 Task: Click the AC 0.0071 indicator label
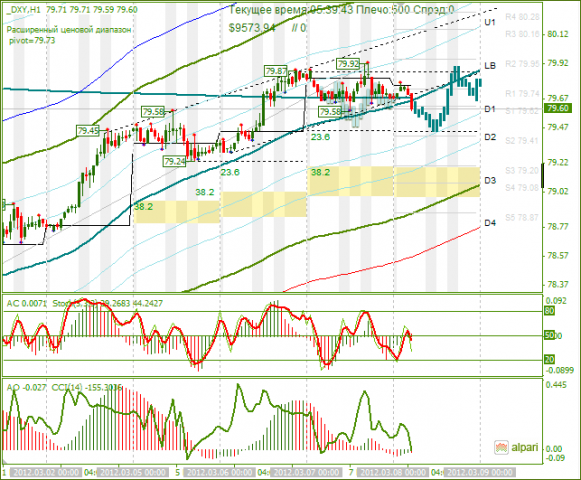(26, 304)
